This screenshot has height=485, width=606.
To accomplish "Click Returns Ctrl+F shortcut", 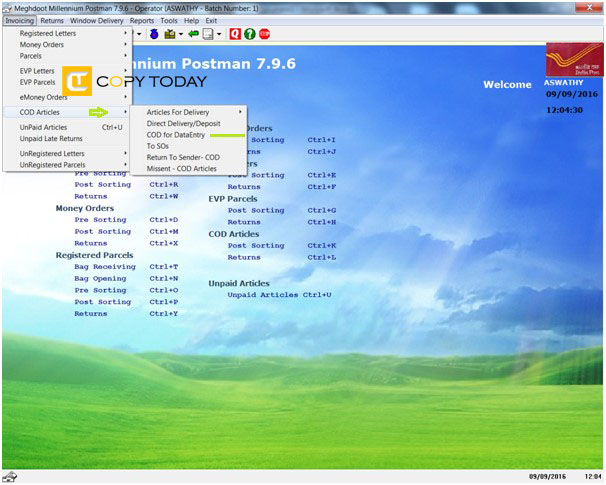I will pyautogui.click(x=282, y=187).
